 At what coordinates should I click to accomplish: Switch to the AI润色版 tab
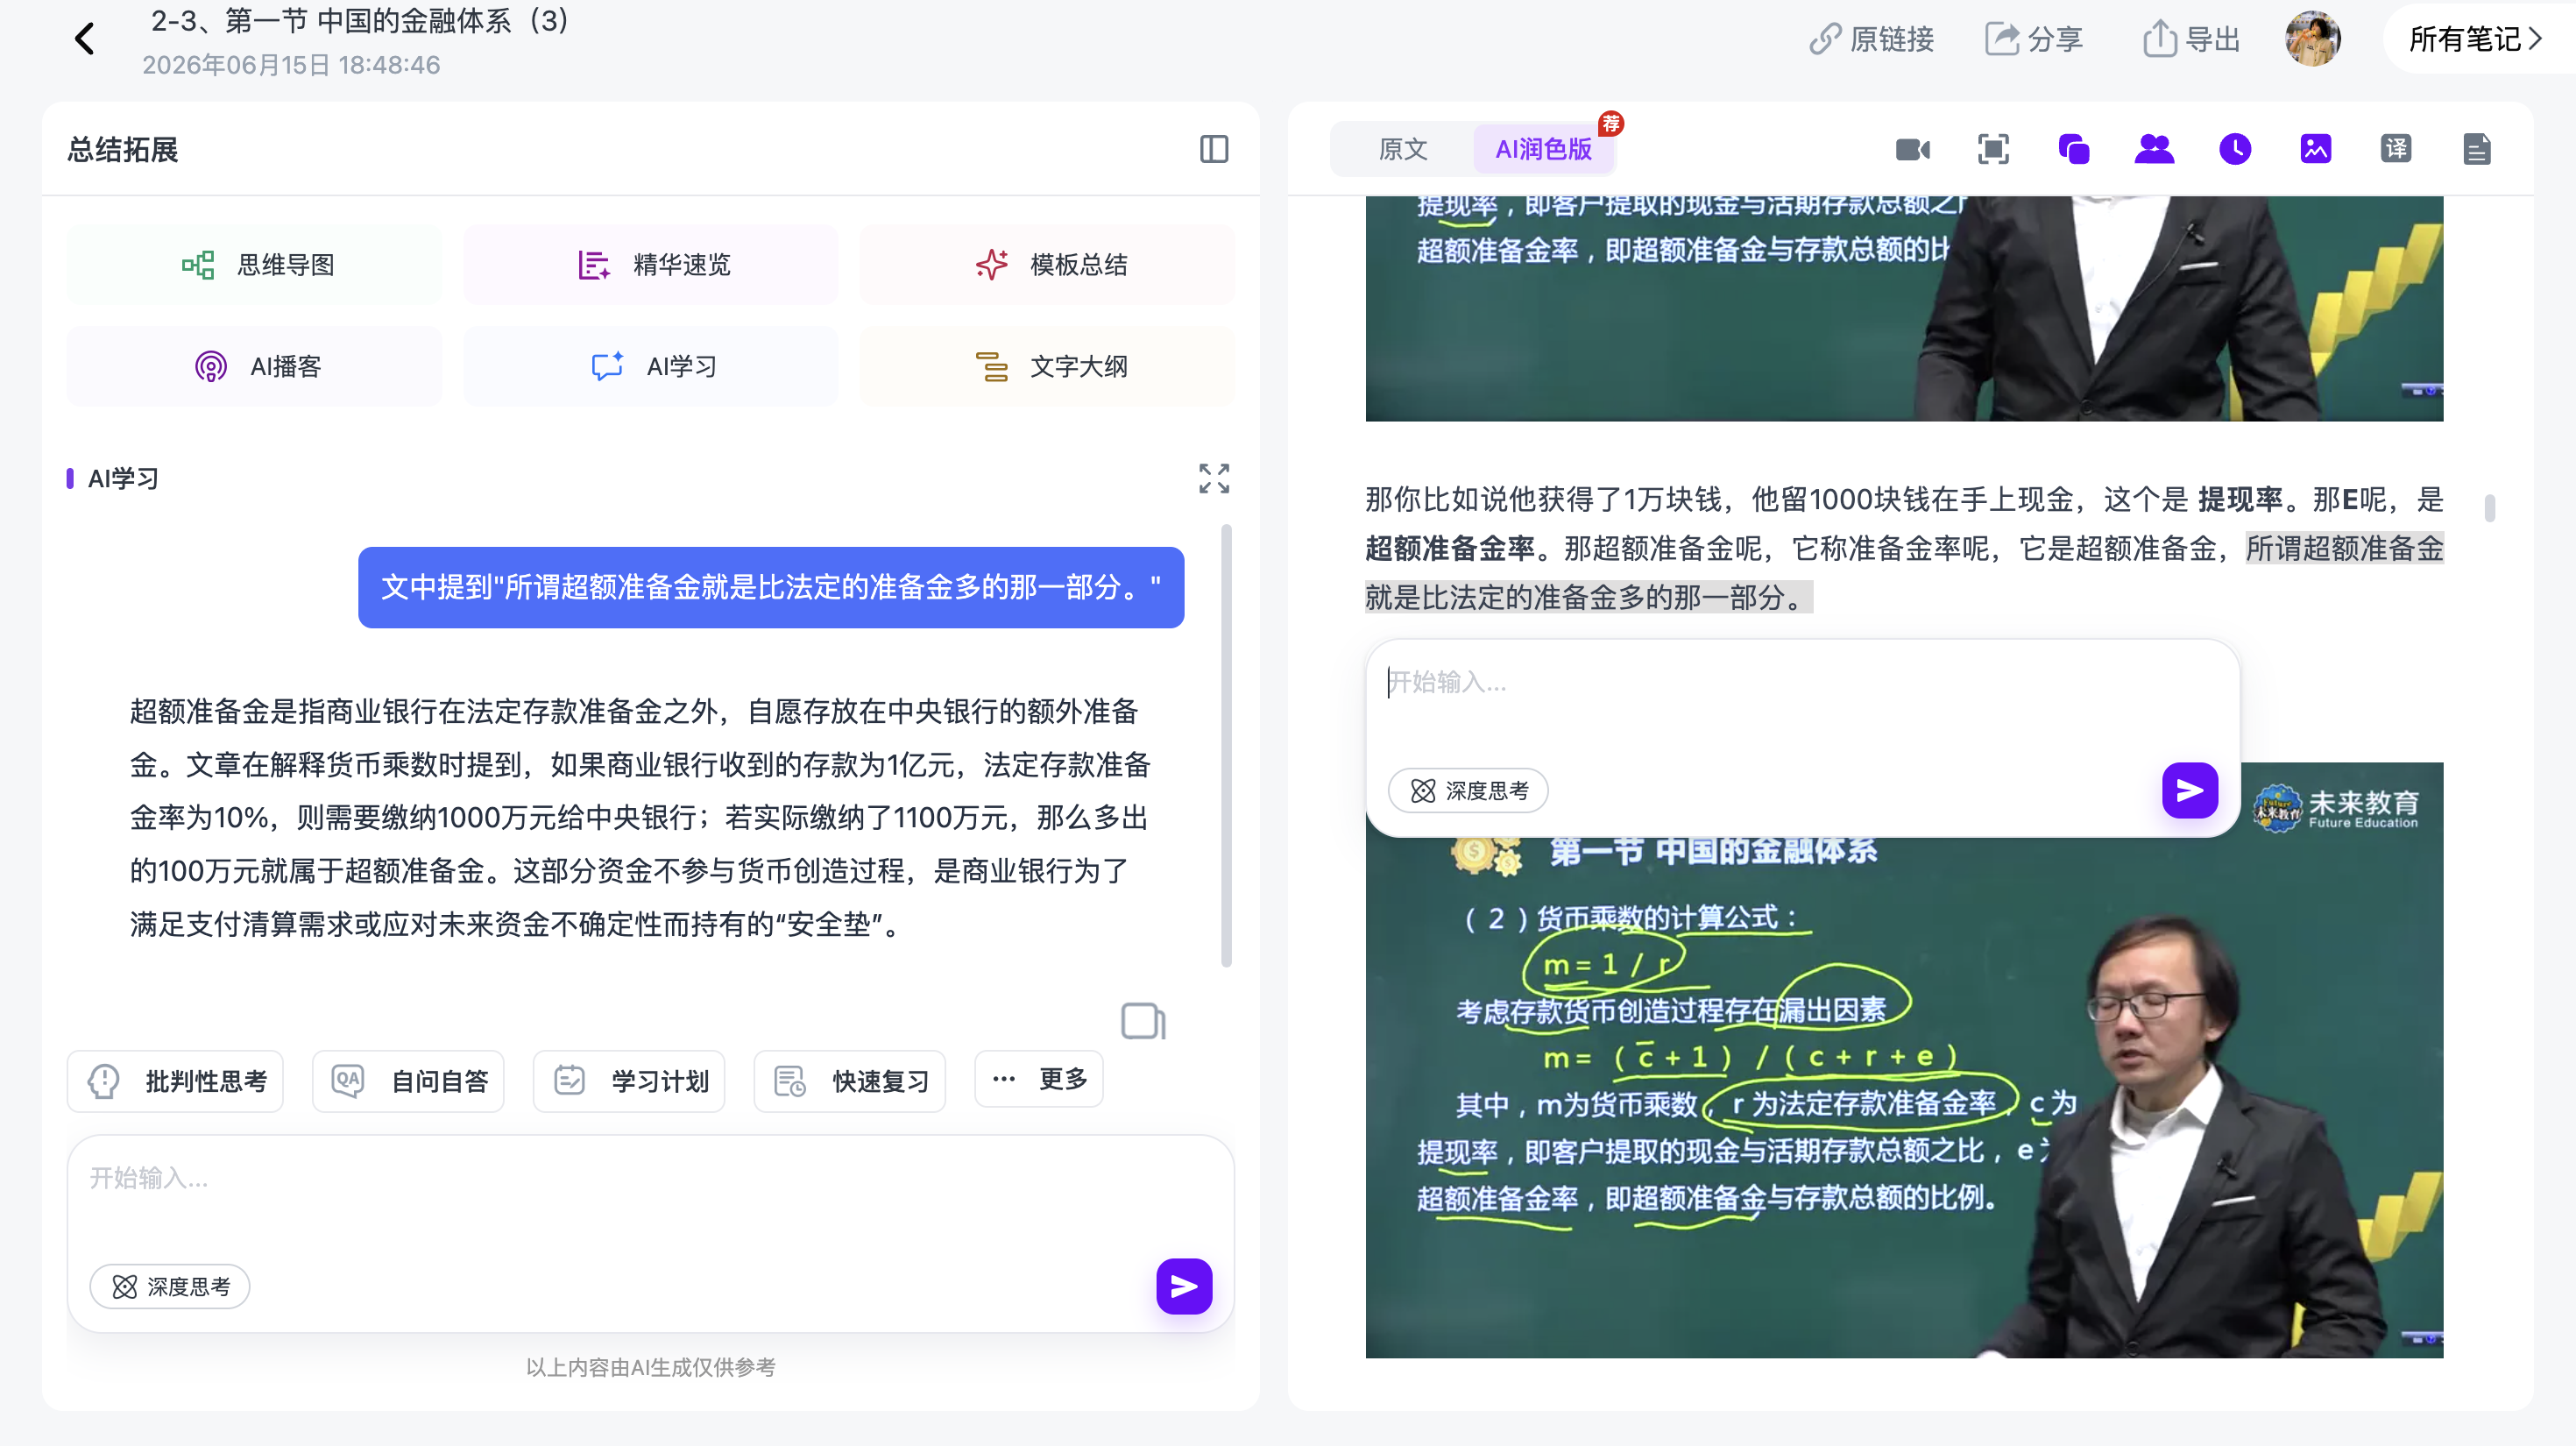click(x=1543, y=149)
